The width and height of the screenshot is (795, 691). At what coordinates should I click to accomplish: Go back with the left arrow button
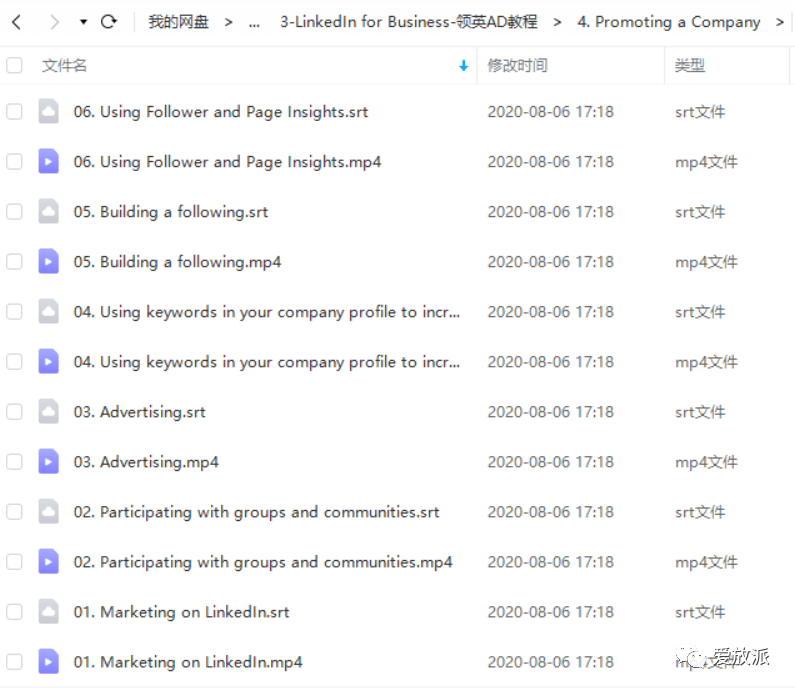click(17, 22)
